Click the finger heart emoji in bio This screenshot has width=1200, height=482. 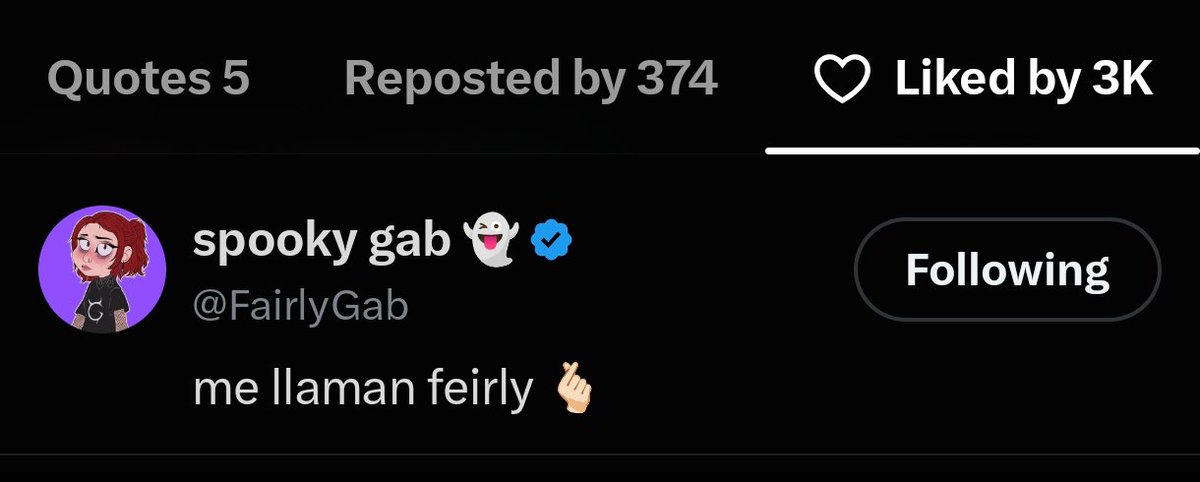pos(575,390)
